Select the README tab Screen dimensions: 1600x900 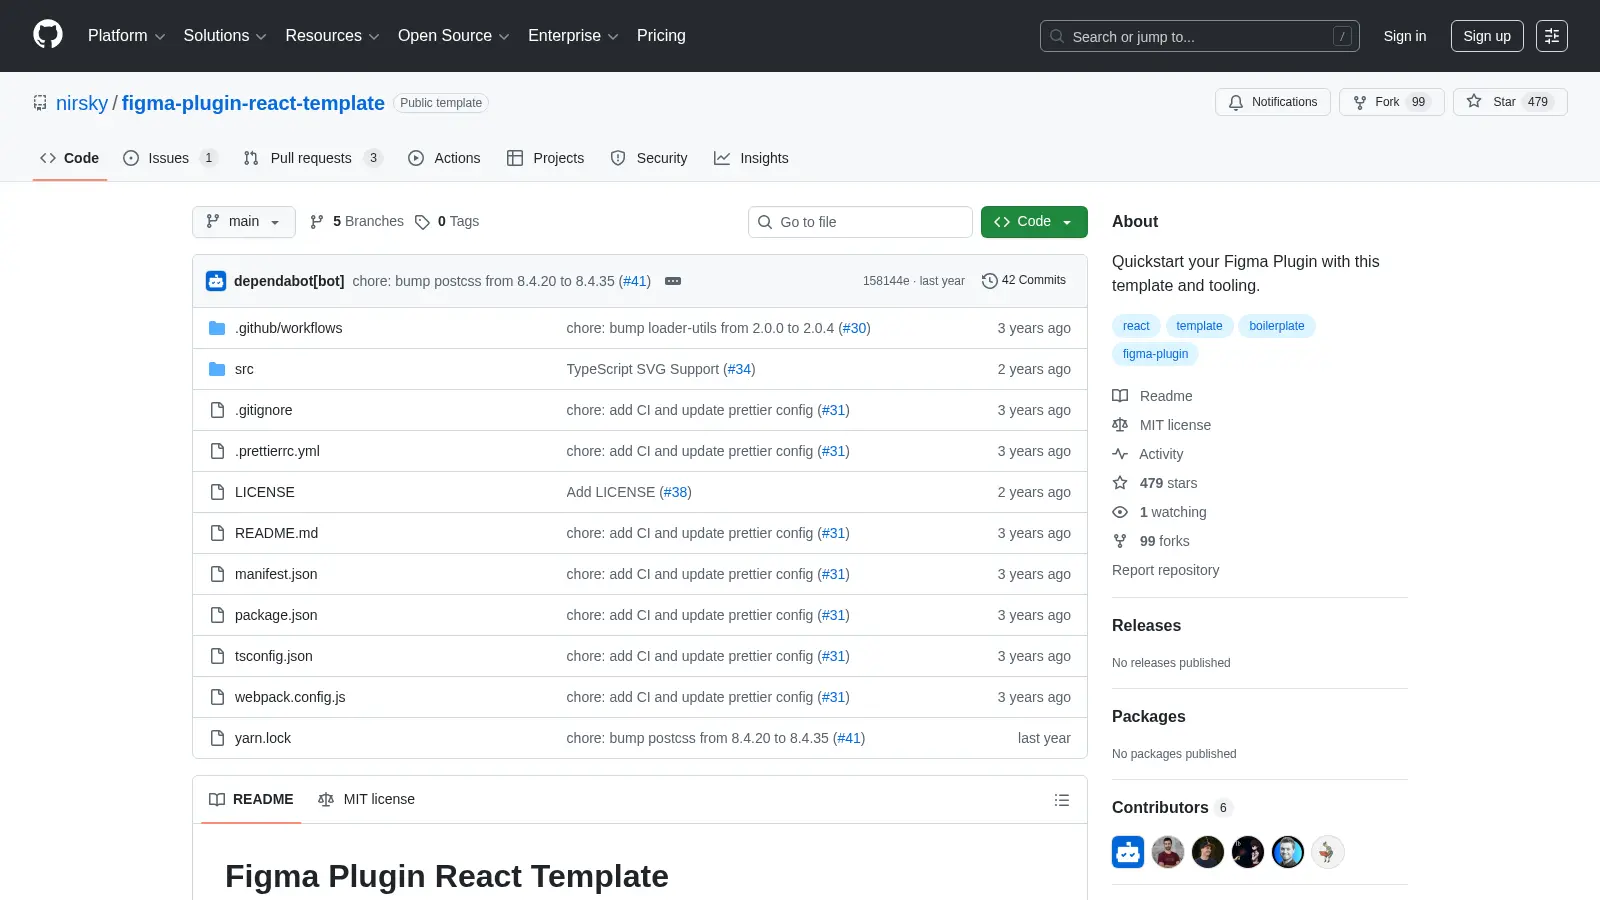(x=251, y=799)
